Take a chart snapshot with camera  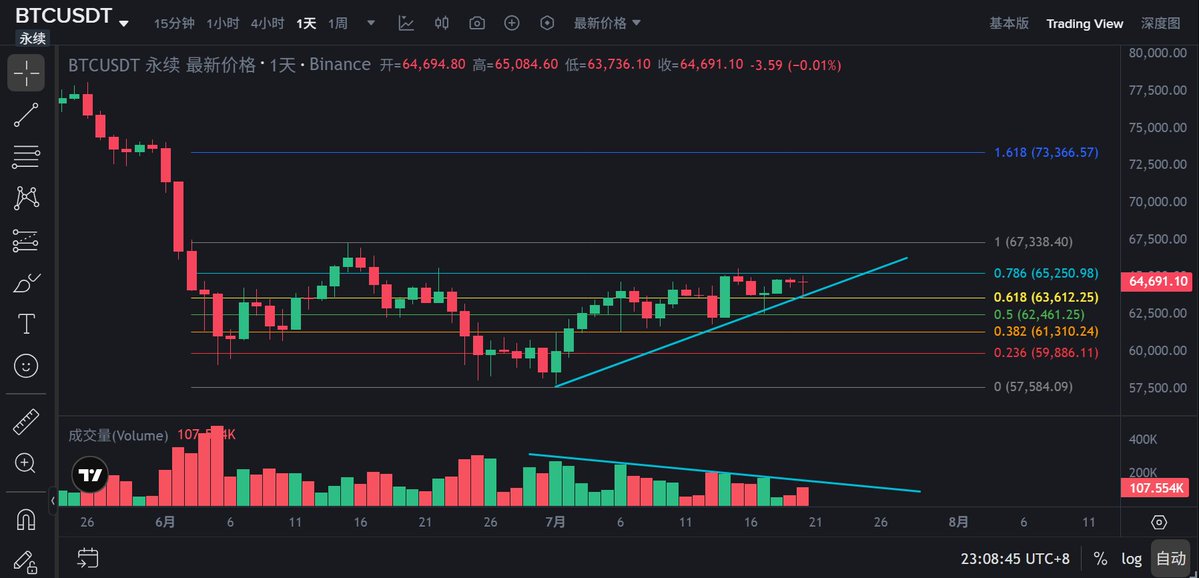point(477,23)
